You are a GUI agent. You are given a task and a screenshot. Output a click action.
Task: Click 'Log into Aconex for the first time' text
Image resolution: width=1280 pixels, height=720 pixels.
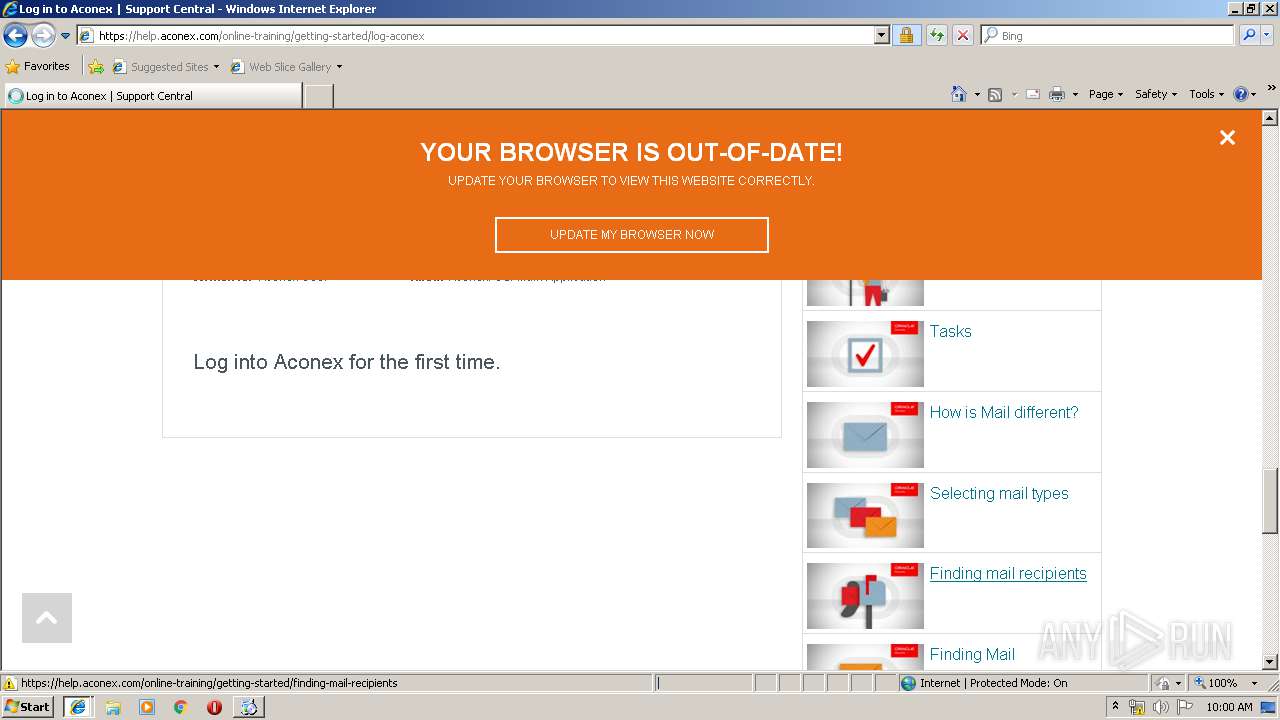click(x=347, y=362)
